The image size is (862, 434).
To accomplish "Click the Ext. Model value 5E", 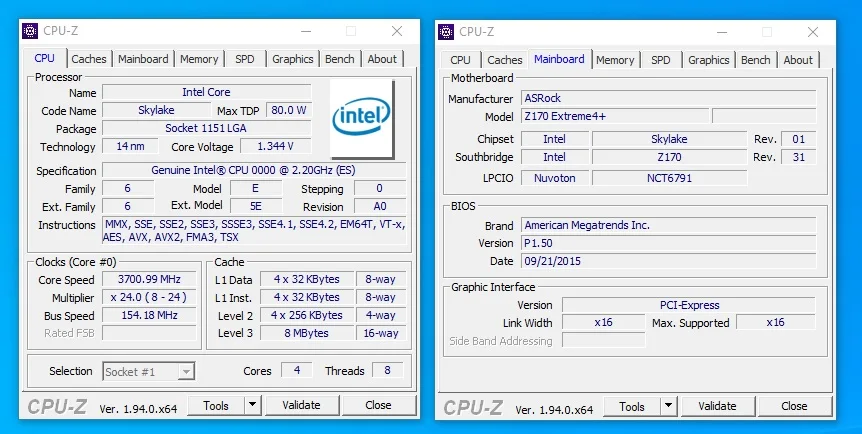I will point(256,206).
